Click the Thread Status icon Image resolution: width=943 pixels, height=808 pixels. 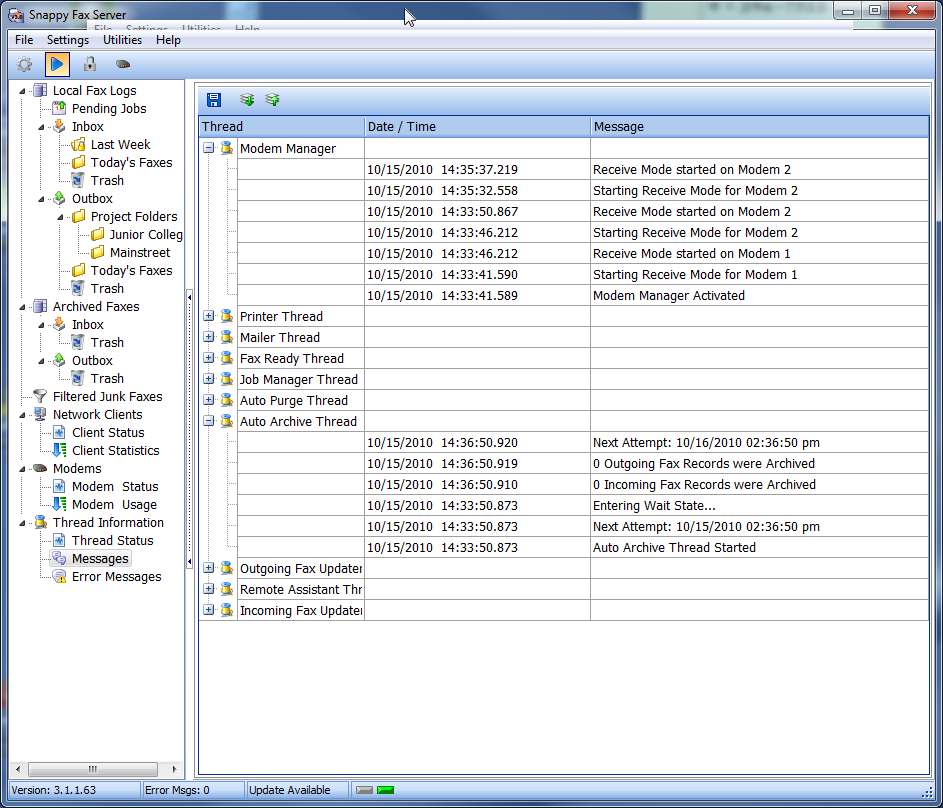59,540
